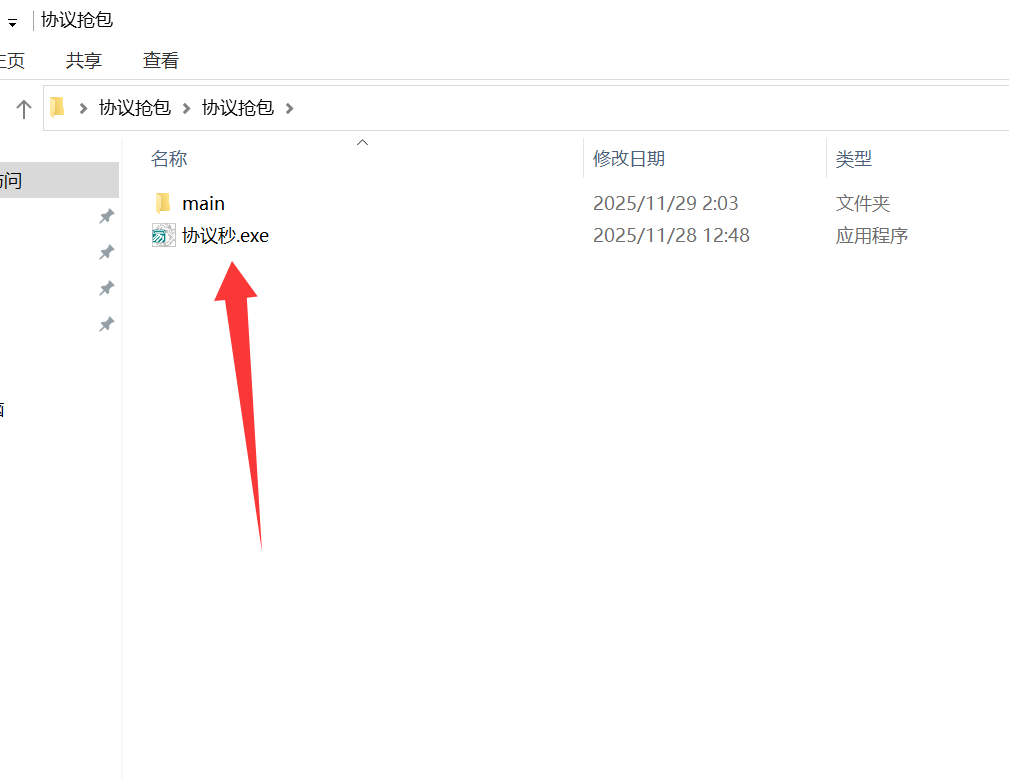Open Quick Access Toolbar dropdown in title bar
Viewport: 1009px width, 780px height.
point(12,22)
